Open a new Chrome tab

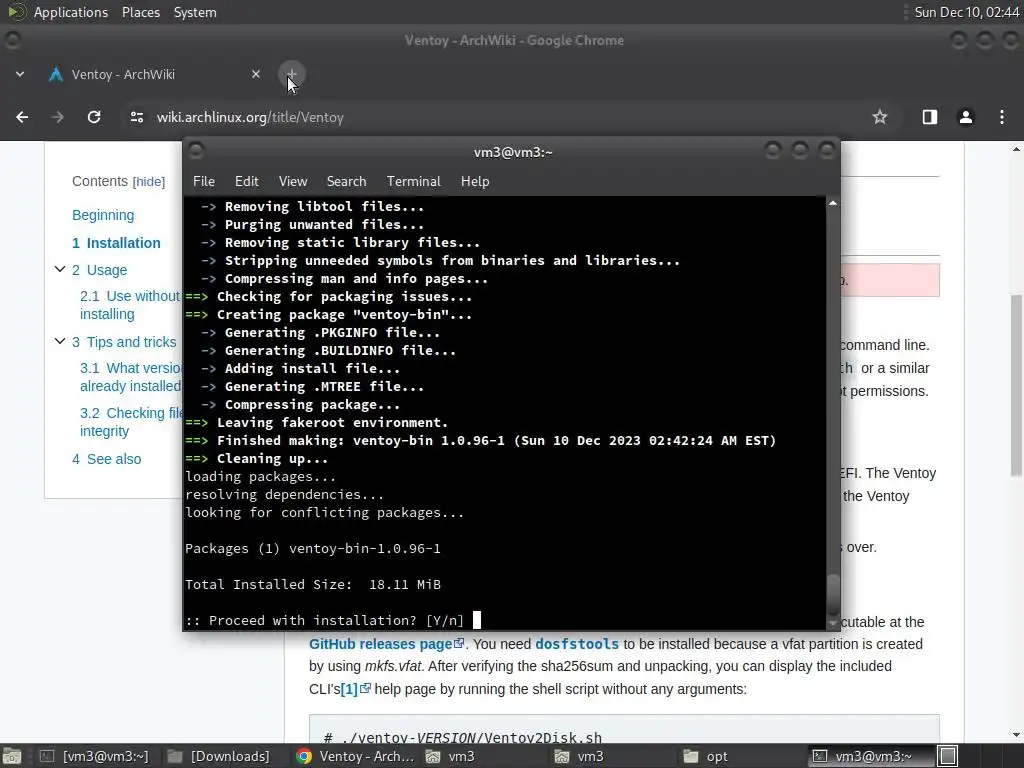(x=291, y=74)
